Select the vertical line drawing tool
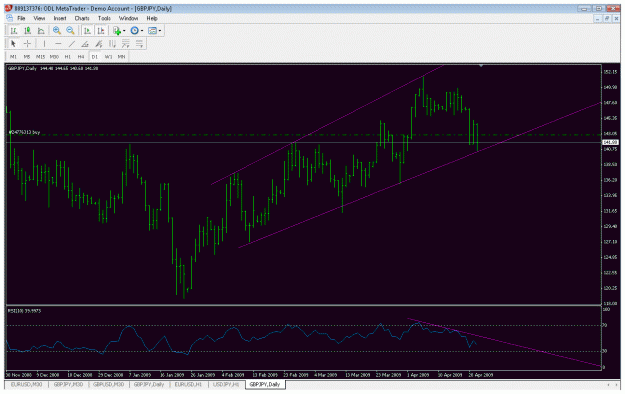Image resolution: width=625 pixels, height=394 pixels. (44, 43)
